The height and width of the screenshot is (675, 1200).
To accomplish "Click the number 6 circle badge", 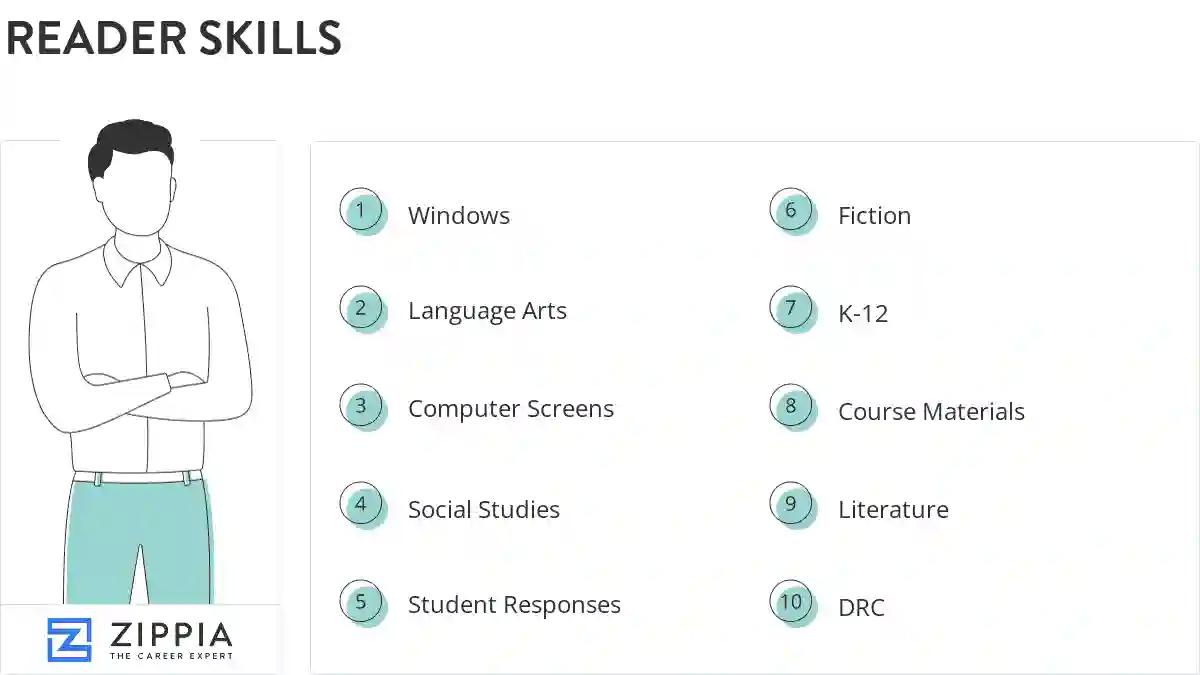I will [791, 211].
